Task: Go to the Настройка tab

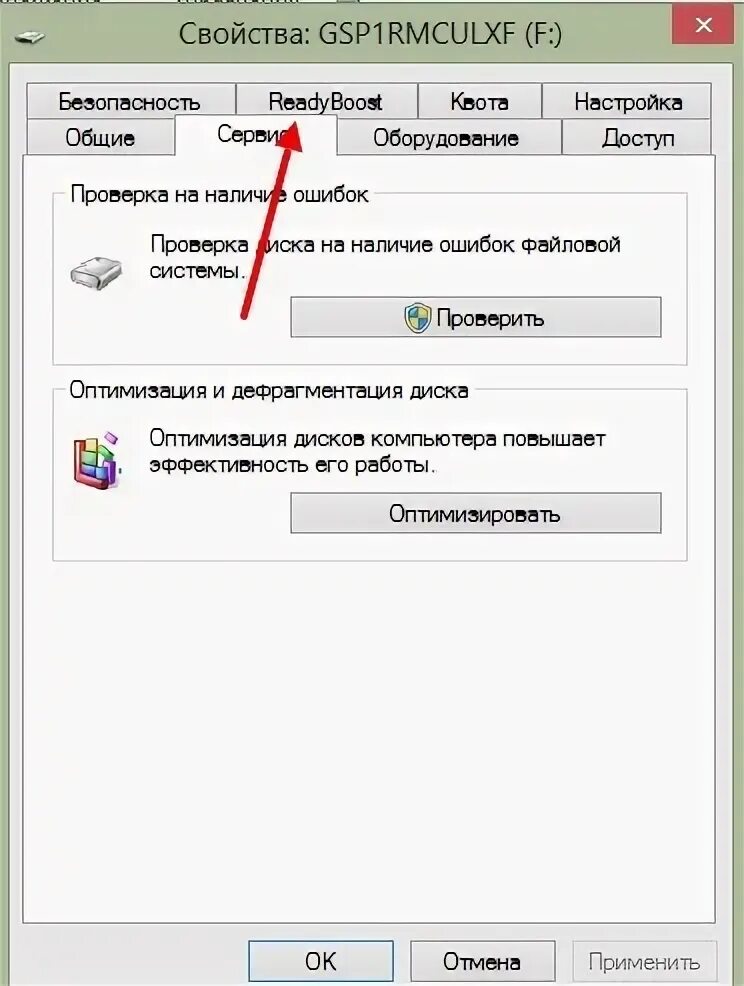Action: pos(627,101)
